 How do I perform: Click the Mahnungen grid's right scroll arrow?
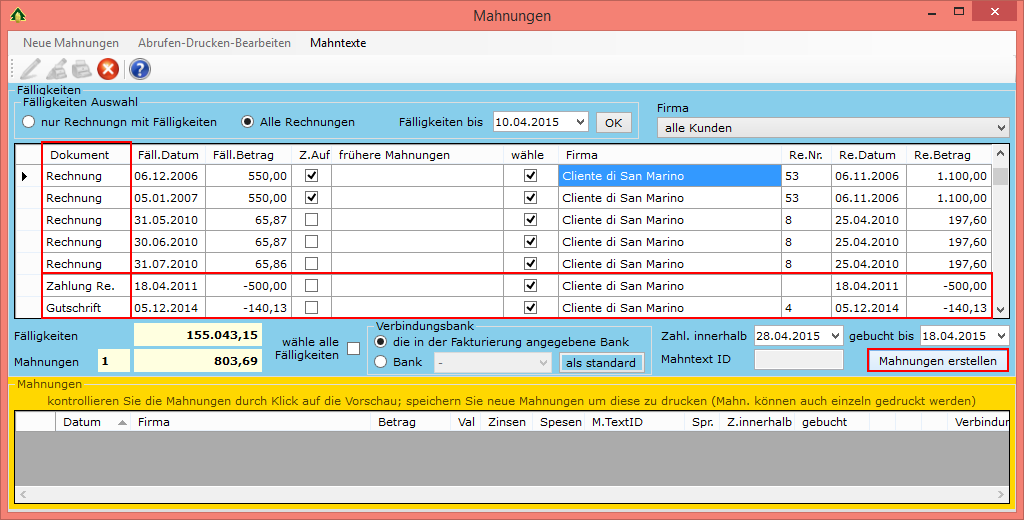coord(1002,495)
